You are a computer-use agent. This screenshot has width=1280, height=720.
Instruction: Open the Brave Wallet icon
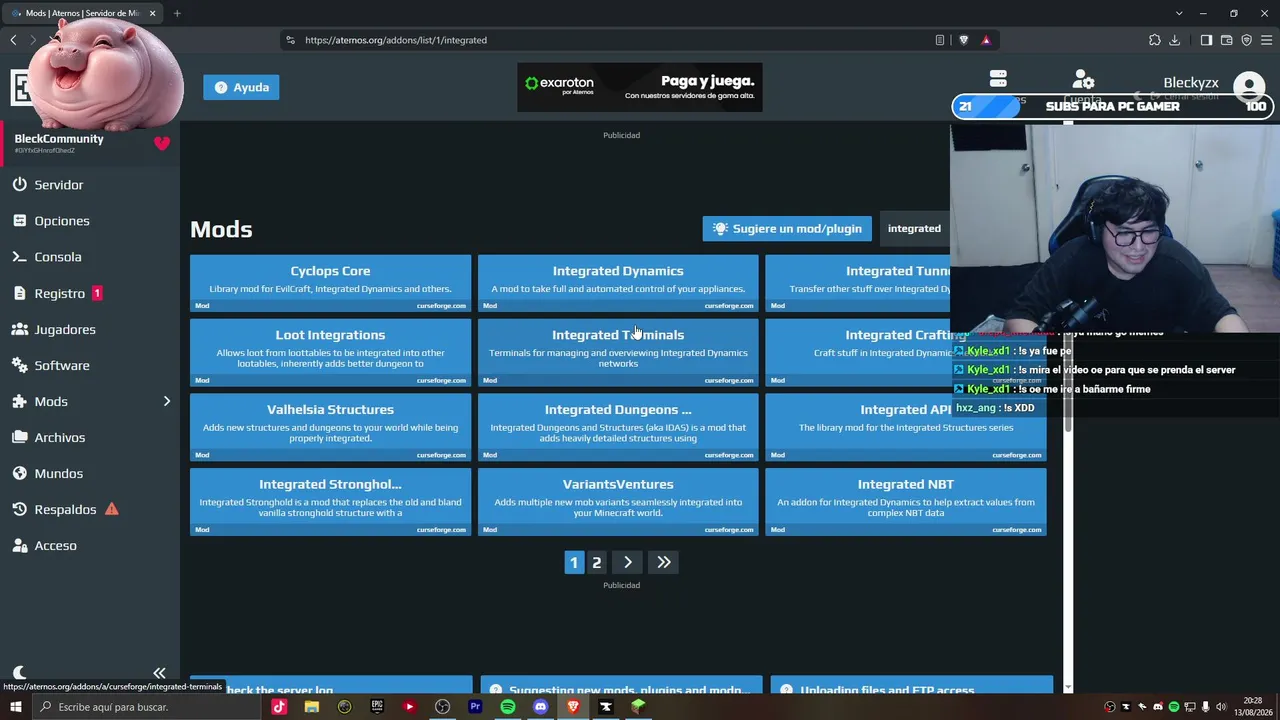click(x=1226, y=40)
